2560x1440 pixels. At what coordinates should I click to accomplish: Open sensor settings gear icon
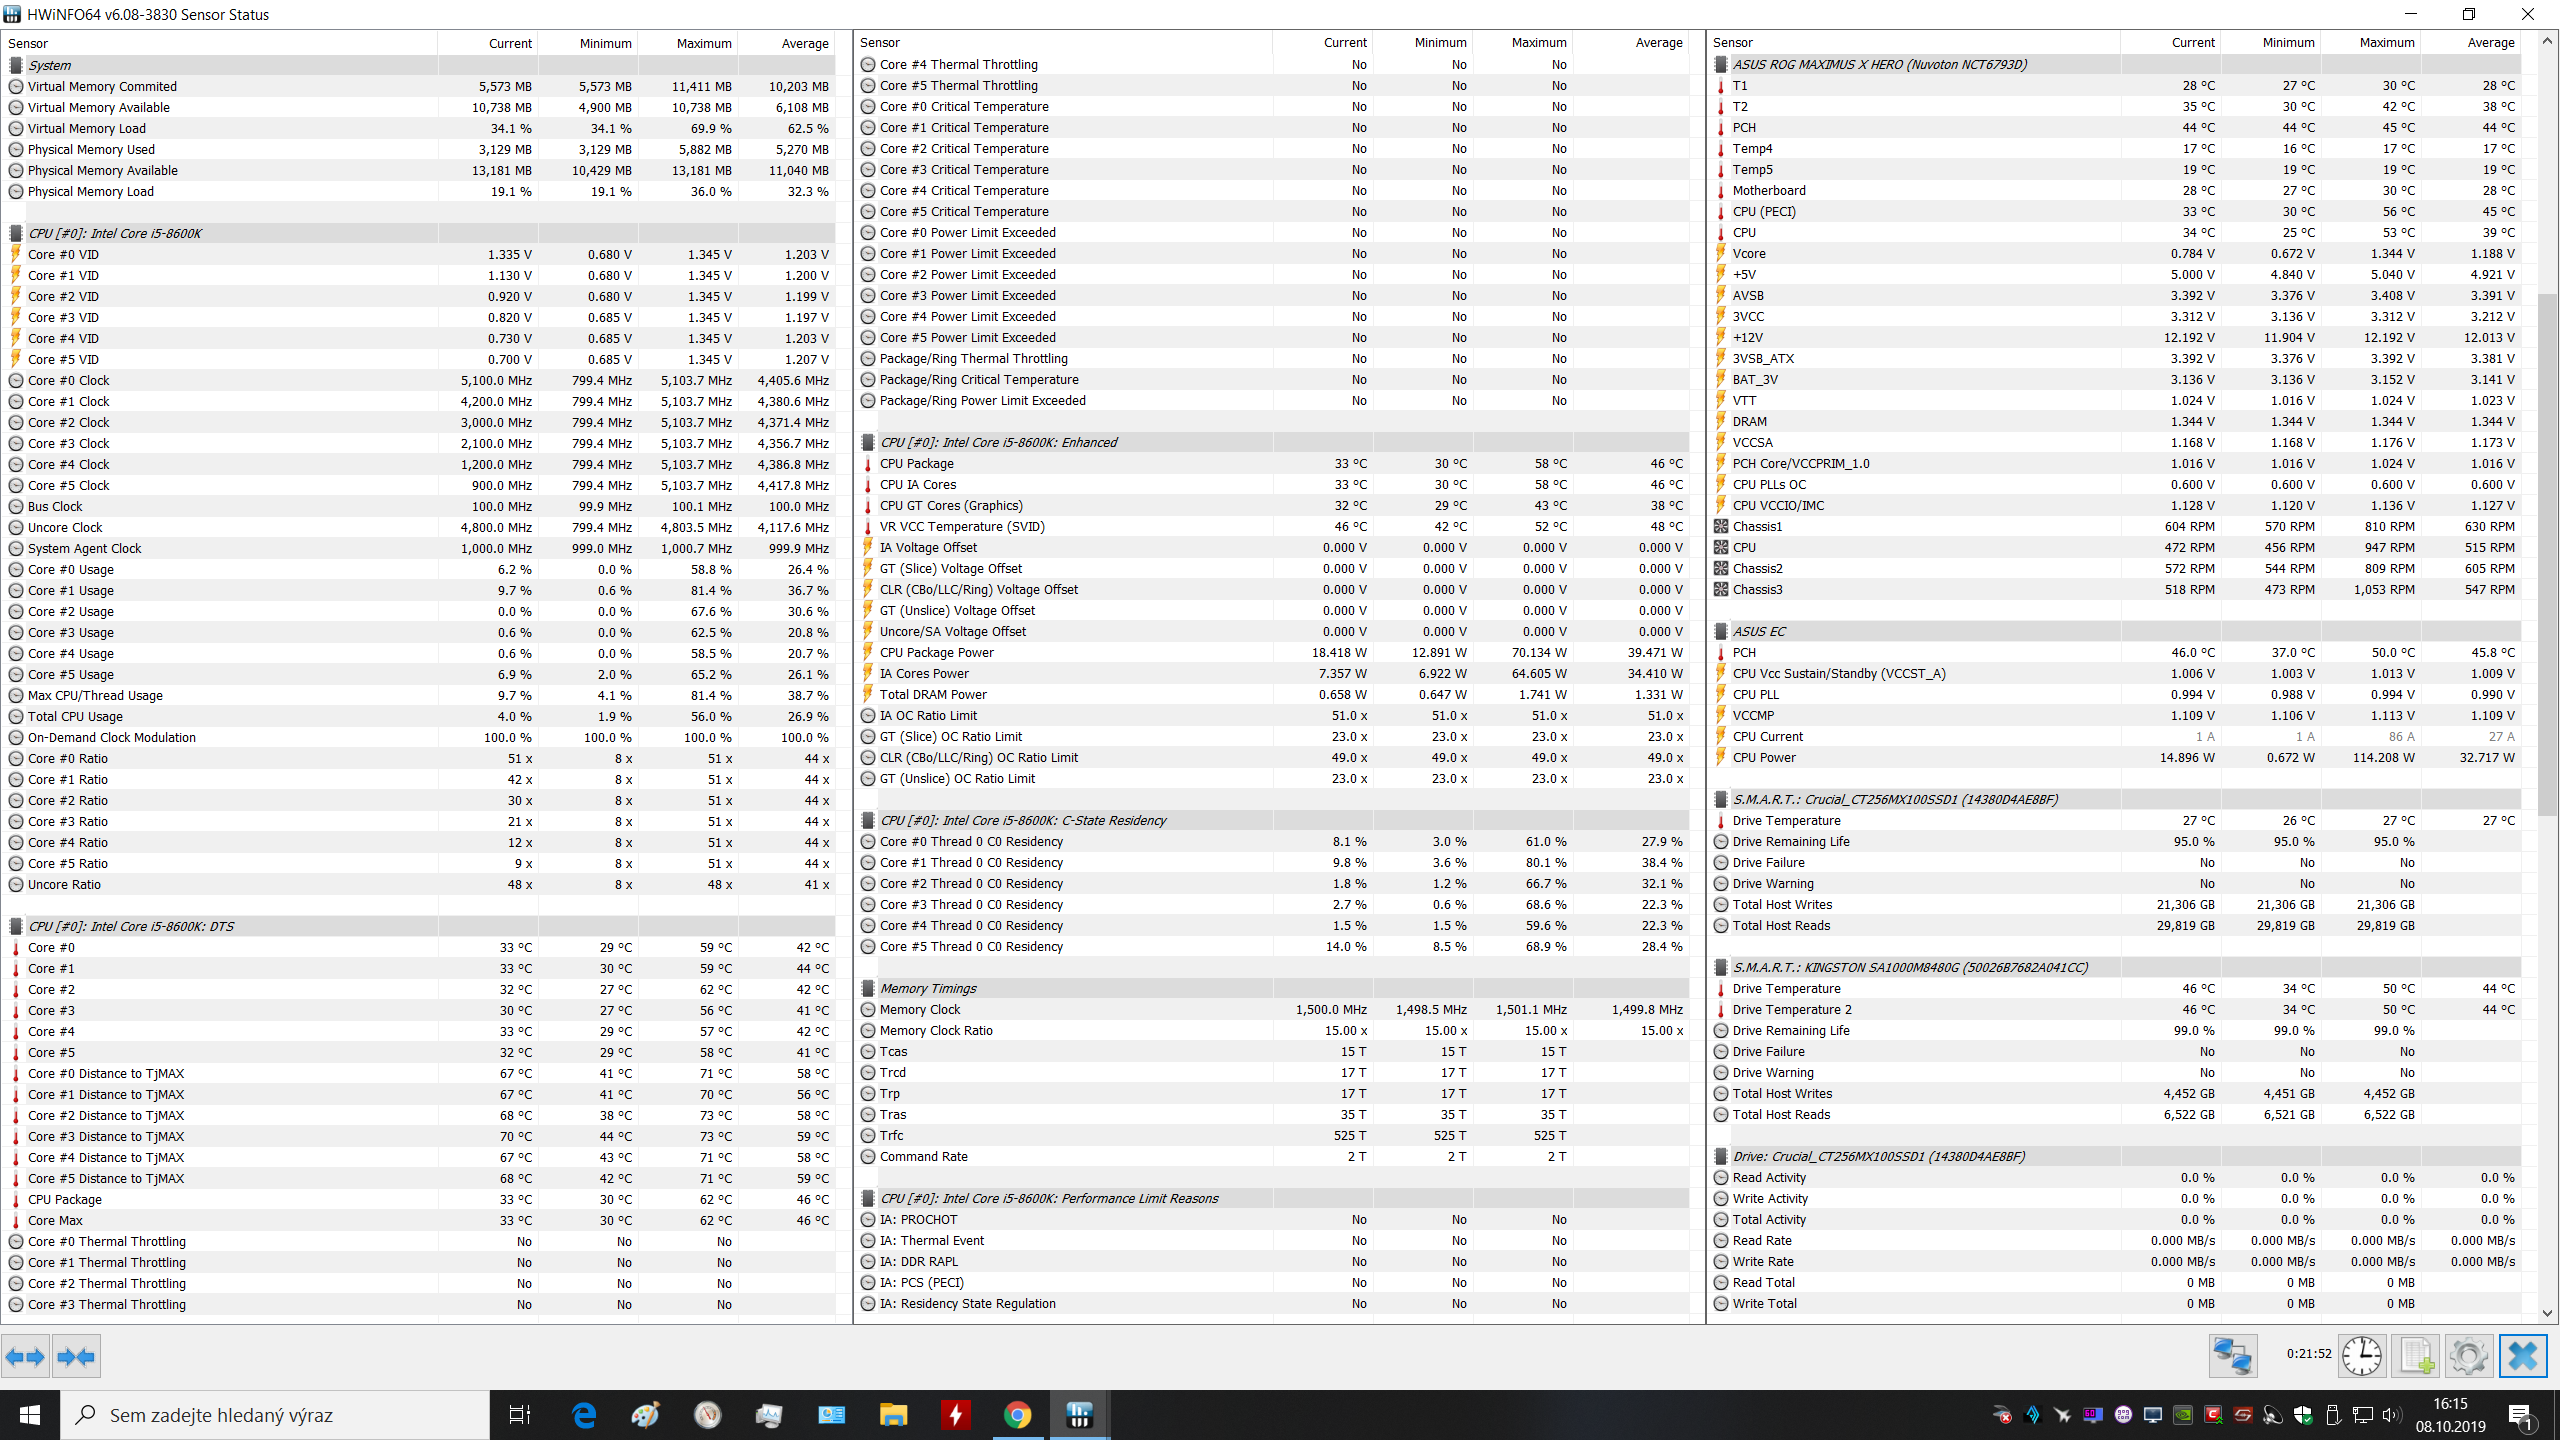[2468, 1356]
